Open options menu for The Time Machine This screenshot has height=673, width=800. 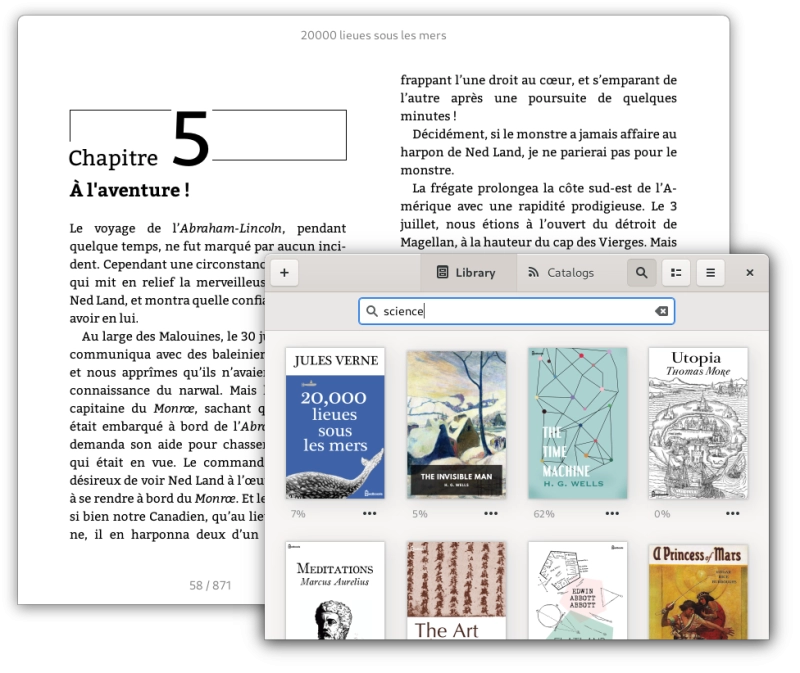612,513
